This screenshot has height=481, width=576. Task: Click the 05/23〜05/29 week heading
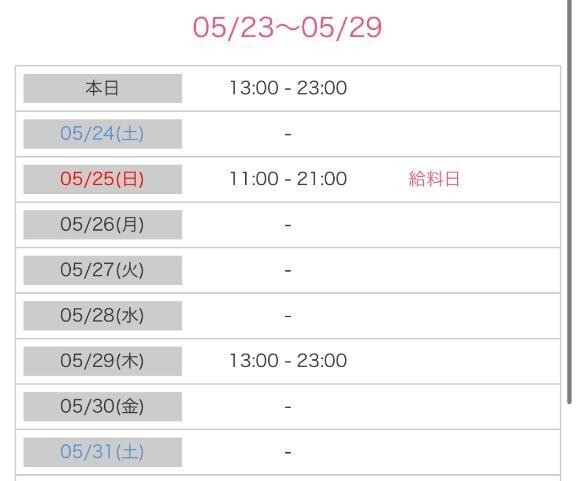[288, 28]
